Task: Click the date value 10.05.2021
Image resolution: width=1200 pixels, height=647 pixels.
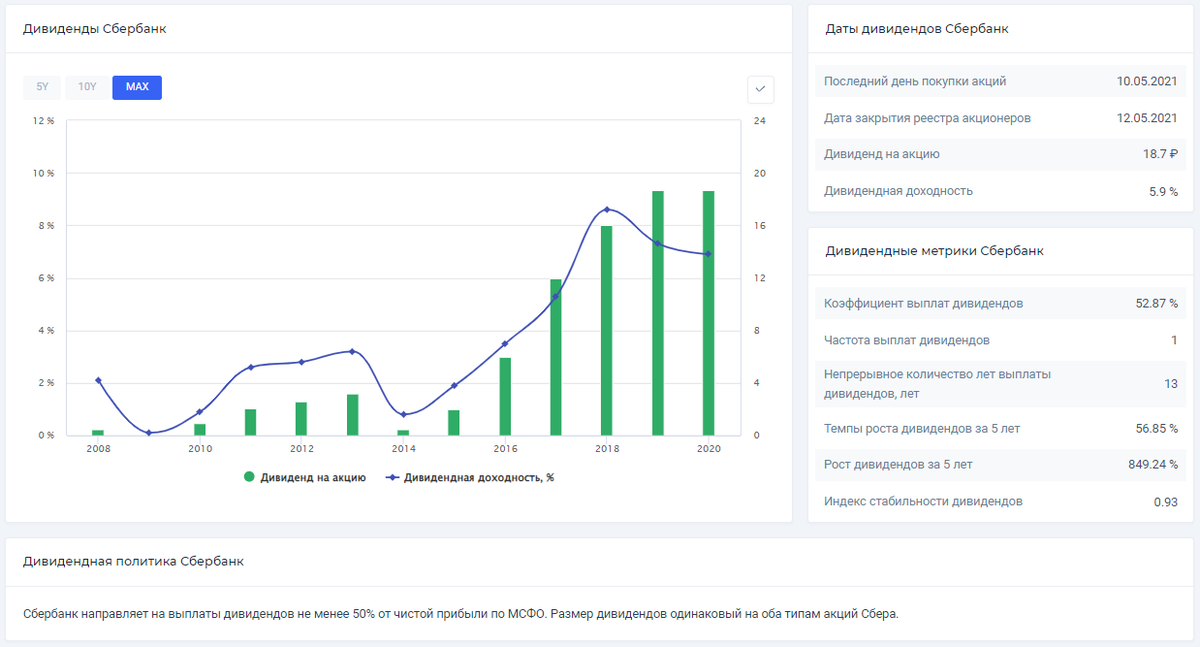Action: [1148, 81]
